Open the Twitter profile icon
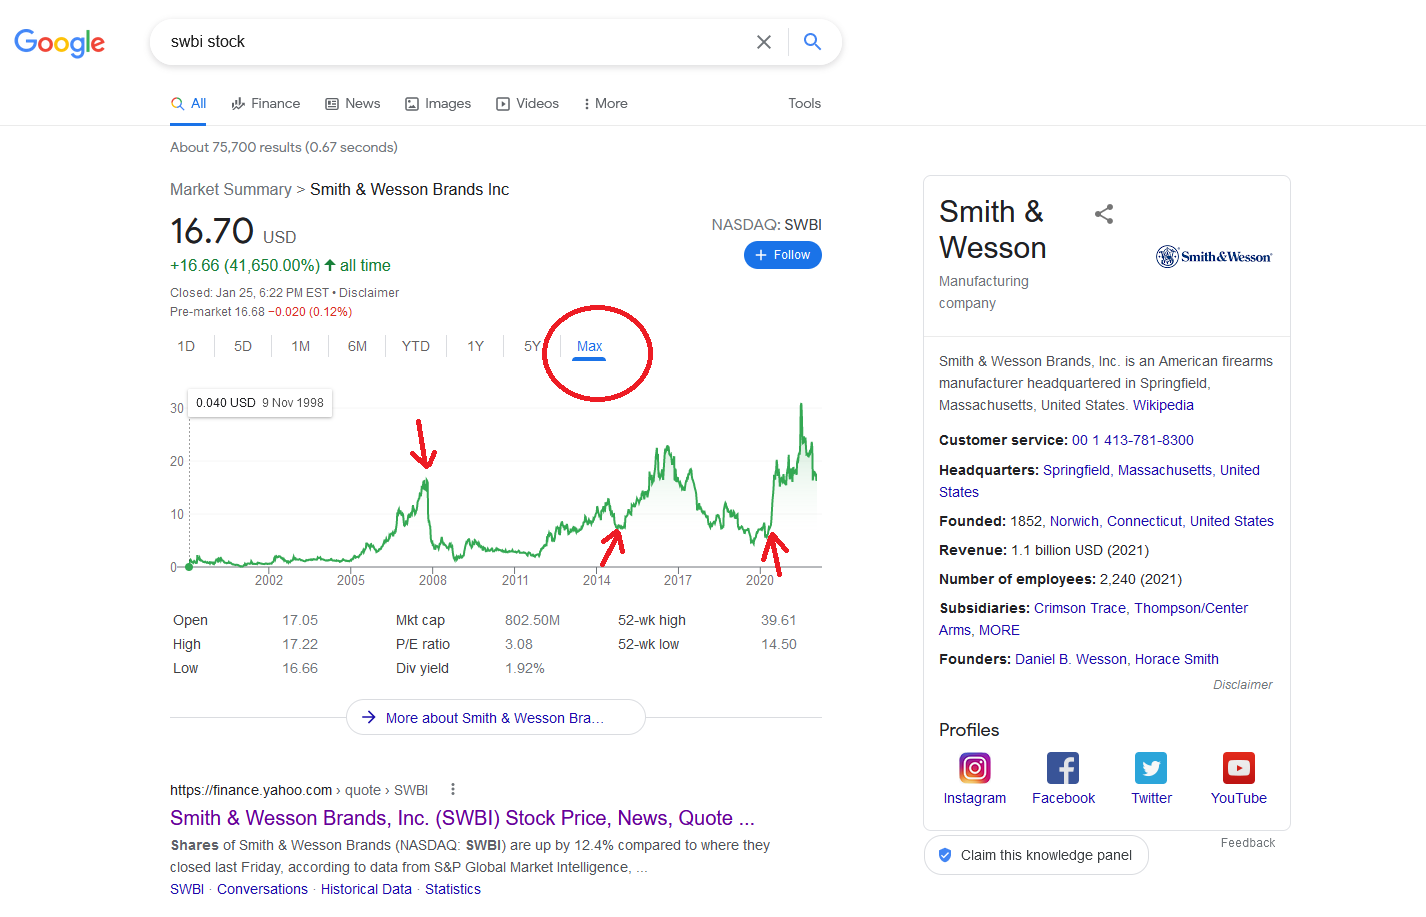Viewport: 1426px width, 917px height. [1151, 768]
